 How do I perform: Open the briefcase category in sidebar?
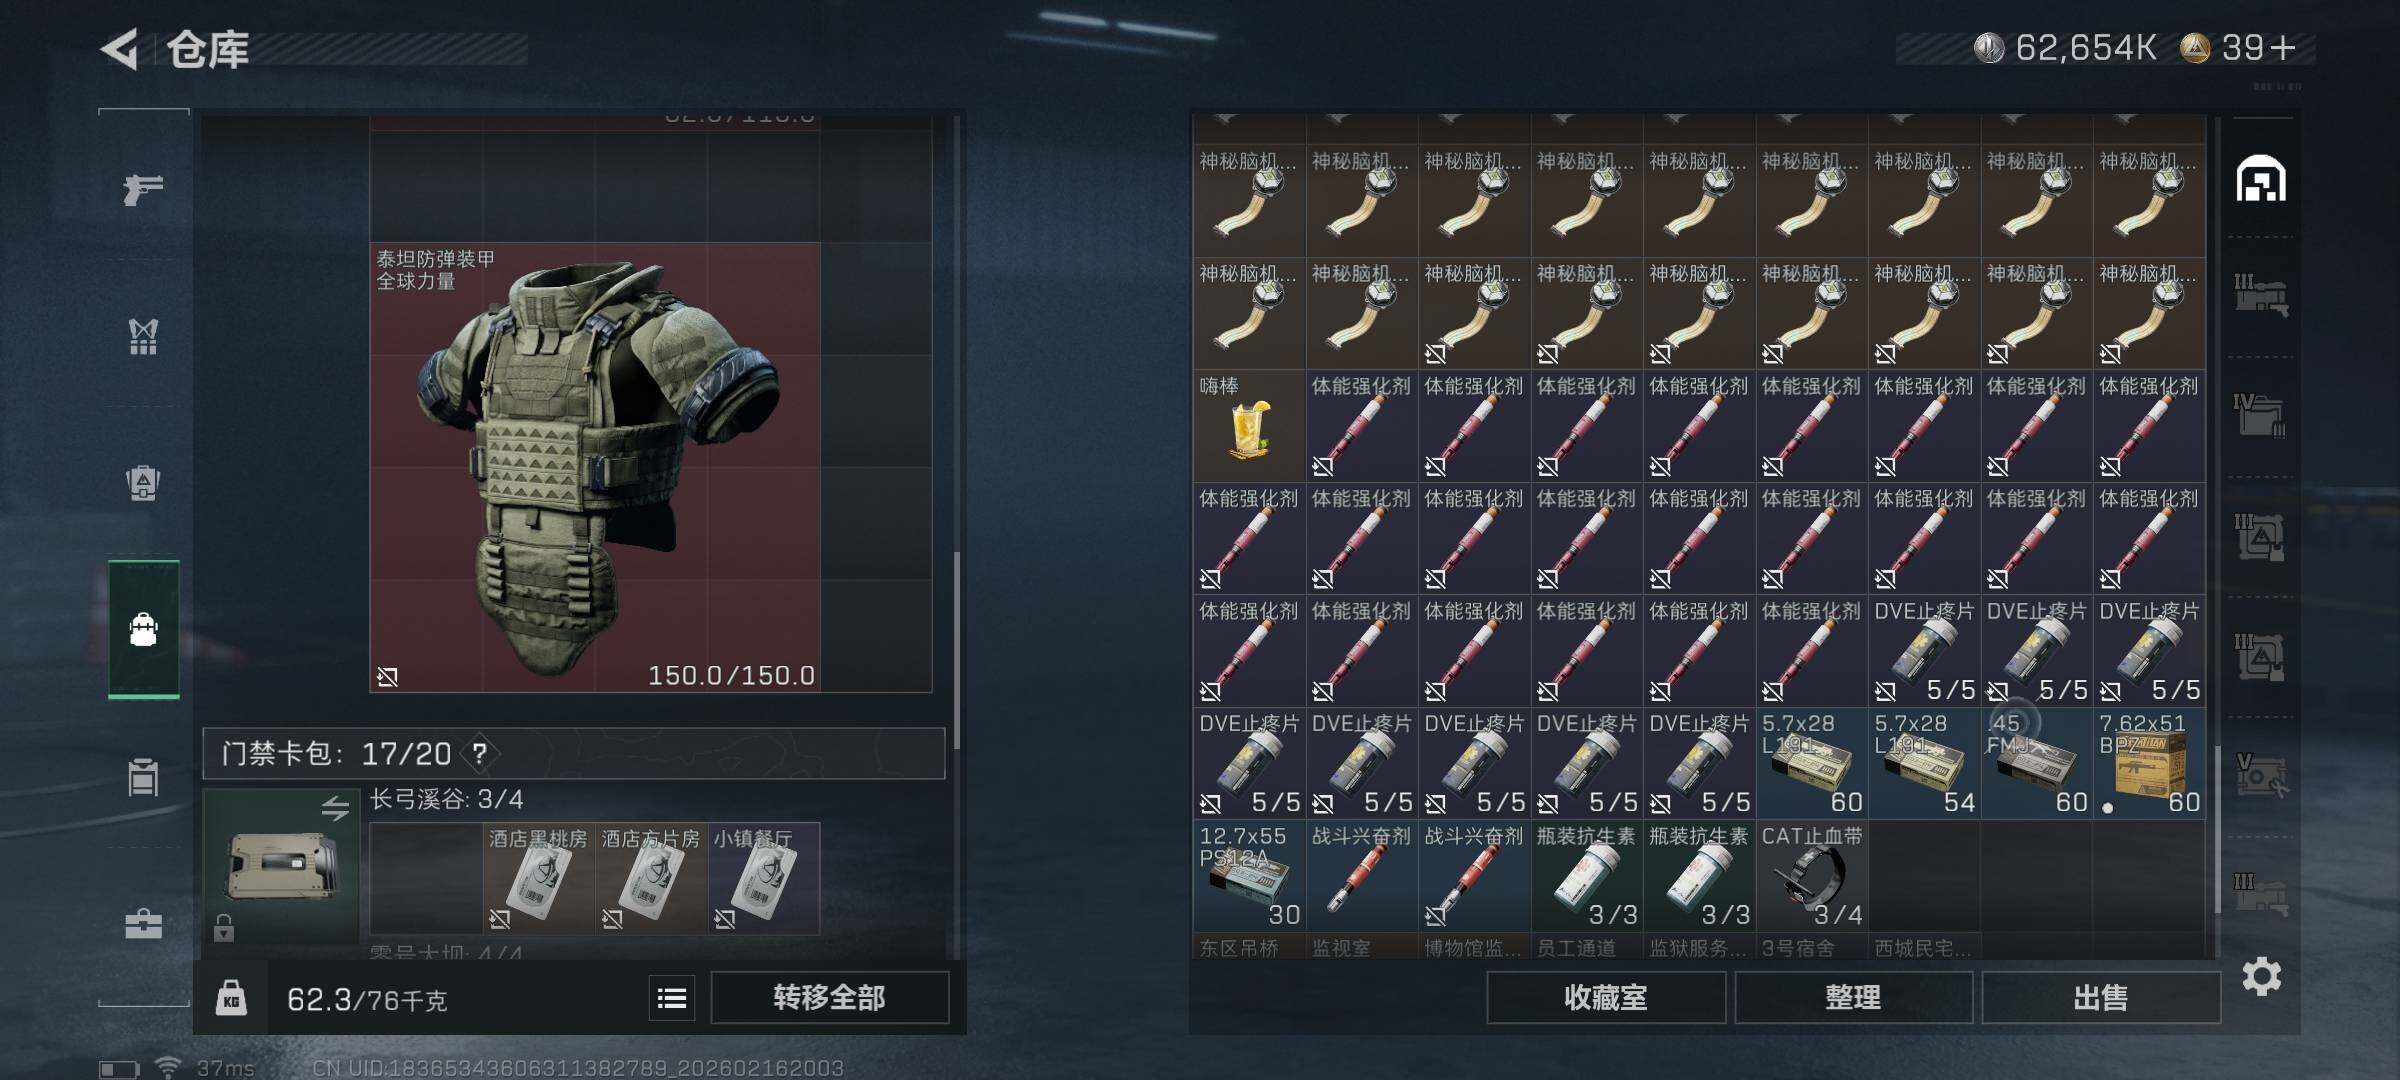tap(143, 924)
